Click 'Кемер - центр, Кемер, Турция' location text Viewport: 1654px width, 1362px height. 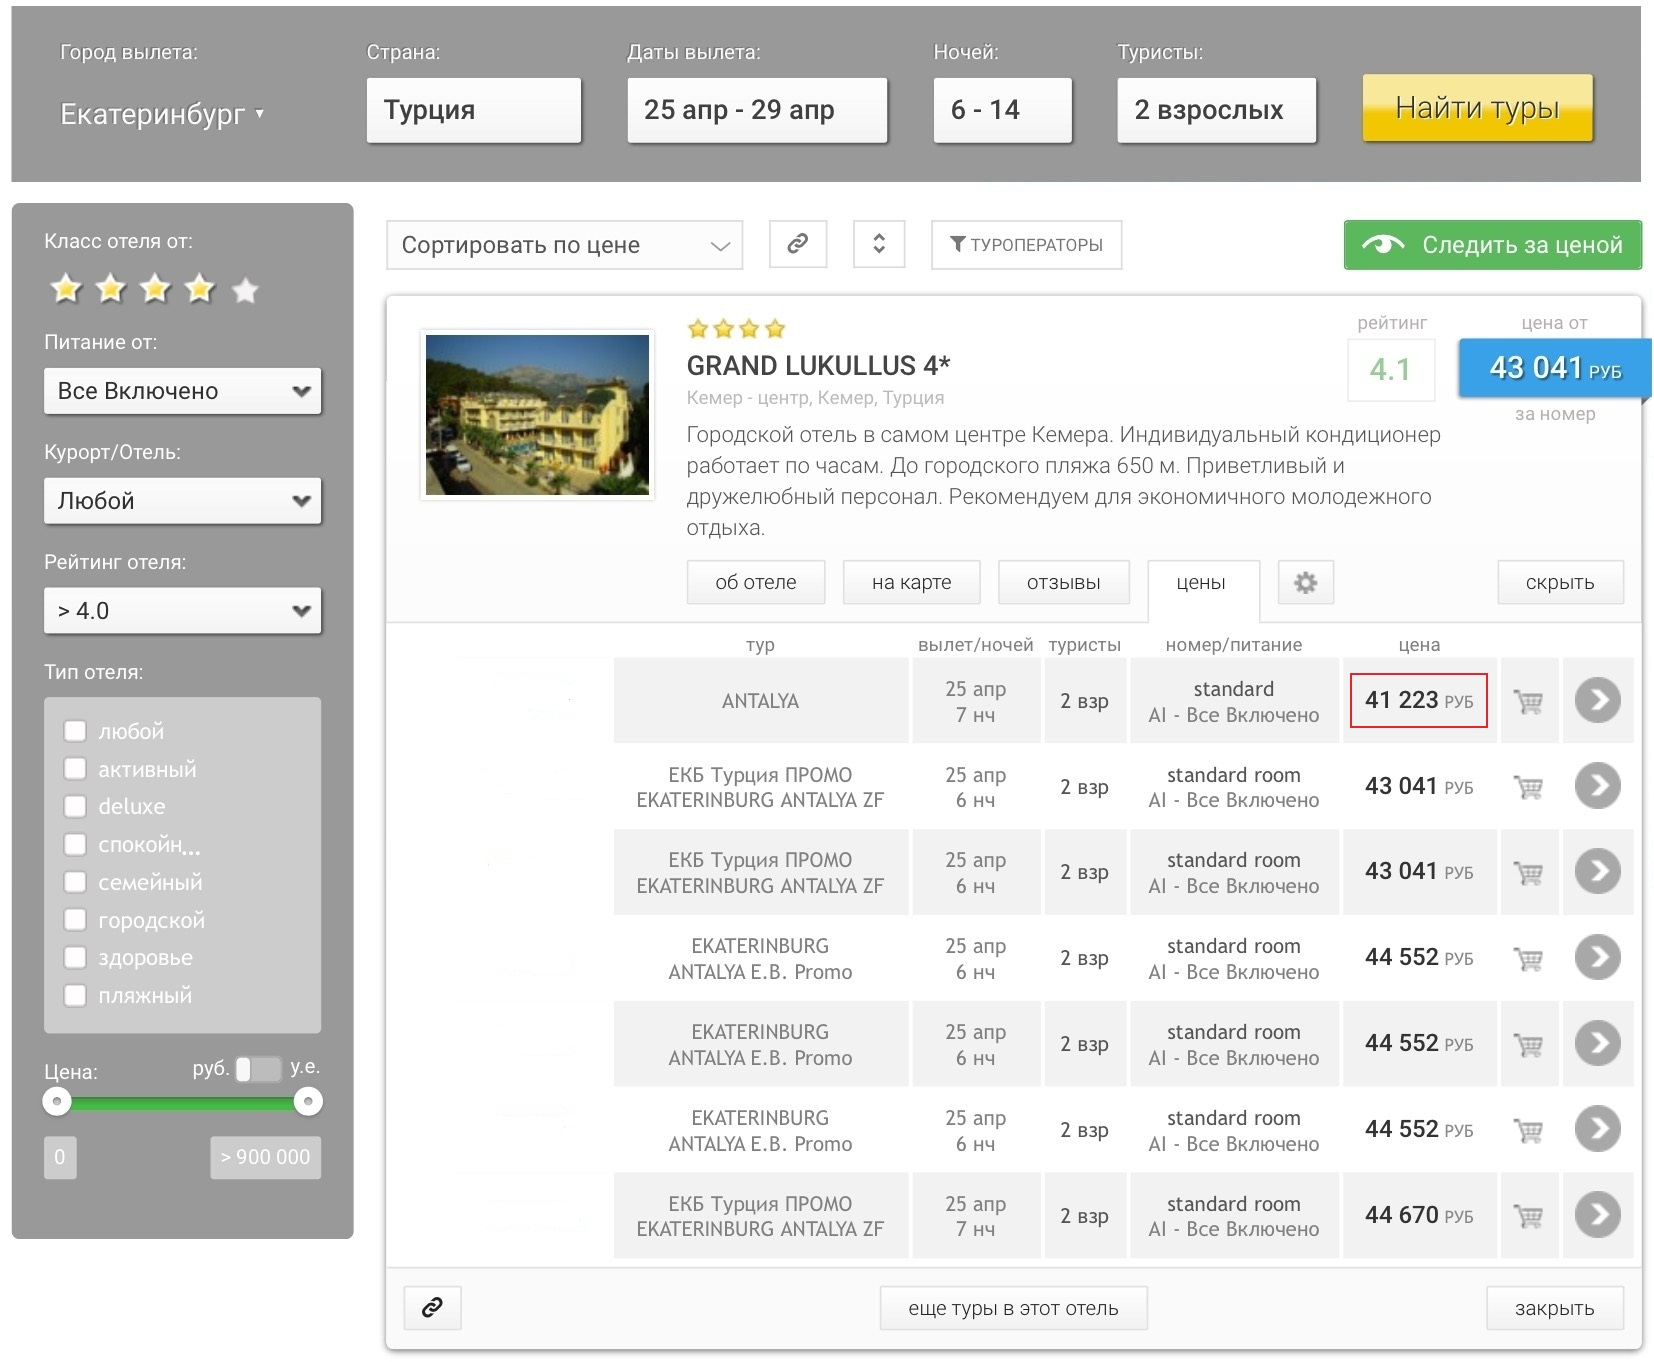click(815, 398)
